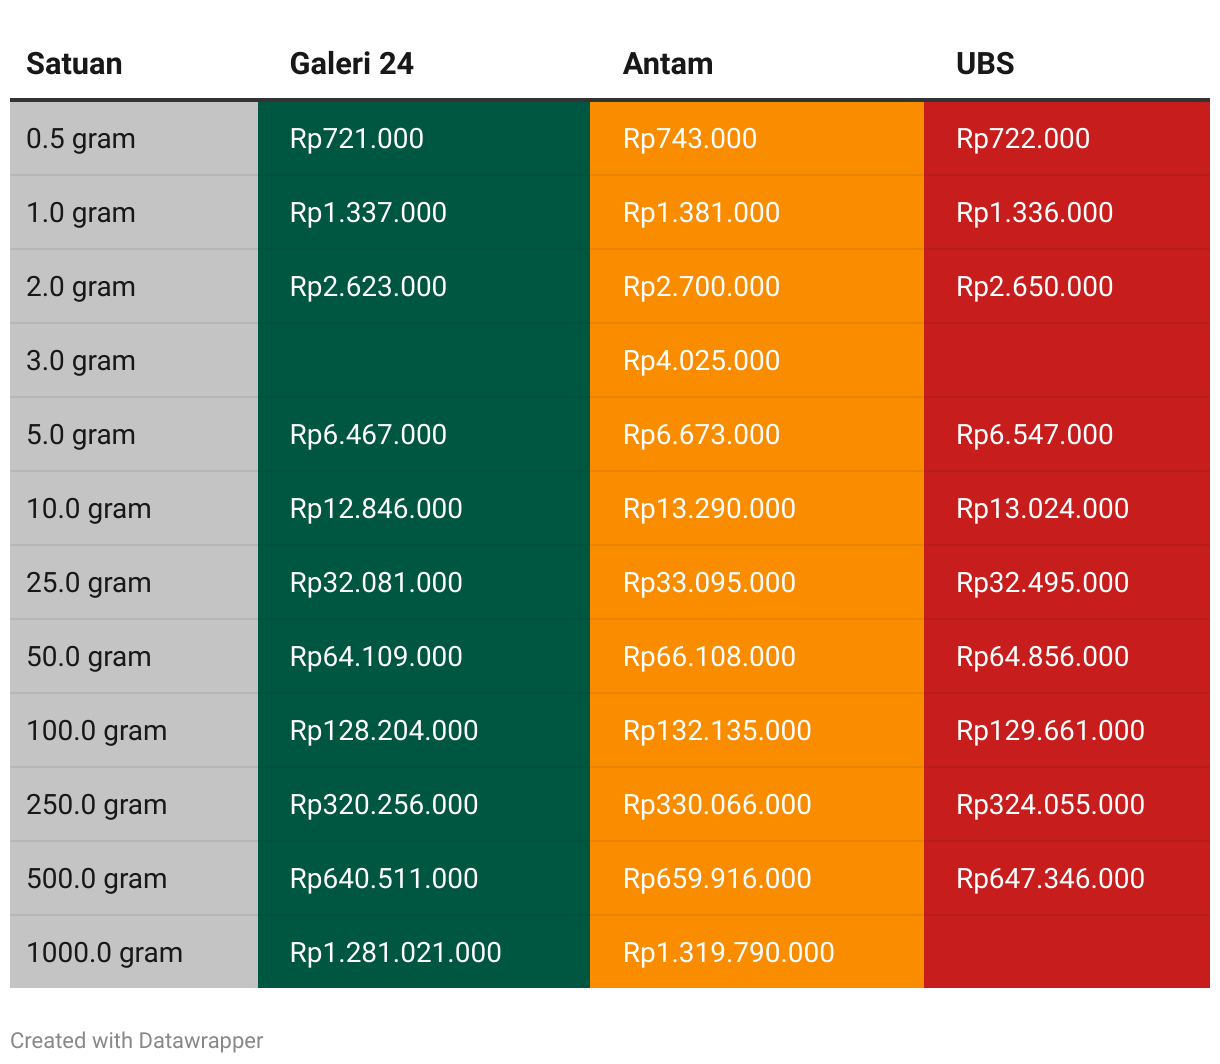Select the 5.0 gram row label

pos(81,434)
